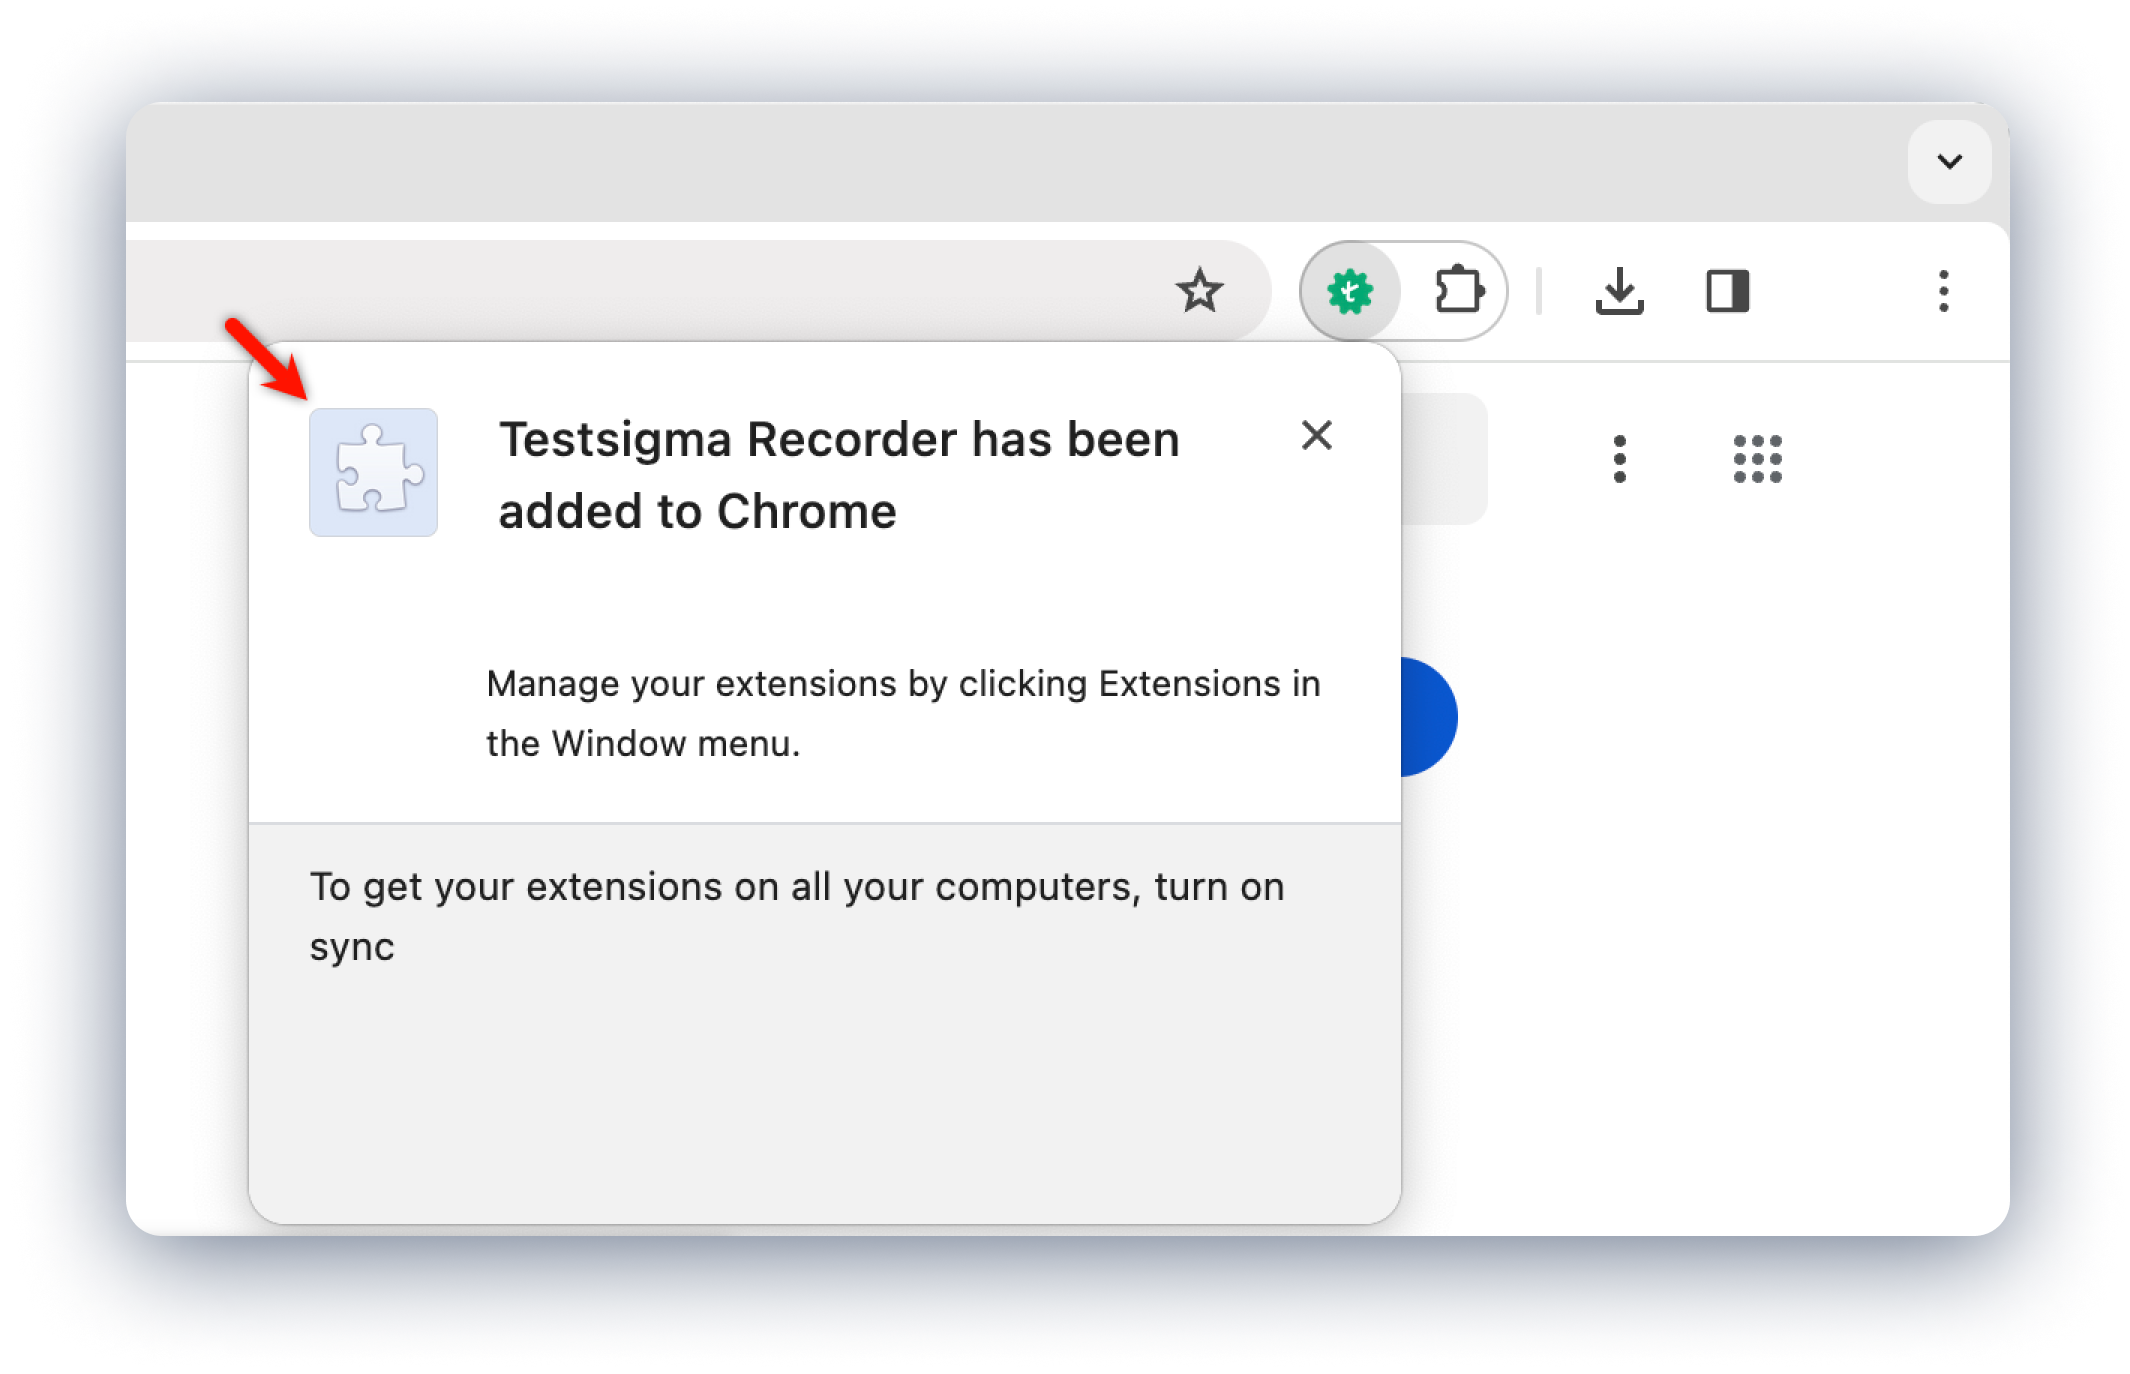Click the divider beside the Extensions icon

[x=1538, y=291]
